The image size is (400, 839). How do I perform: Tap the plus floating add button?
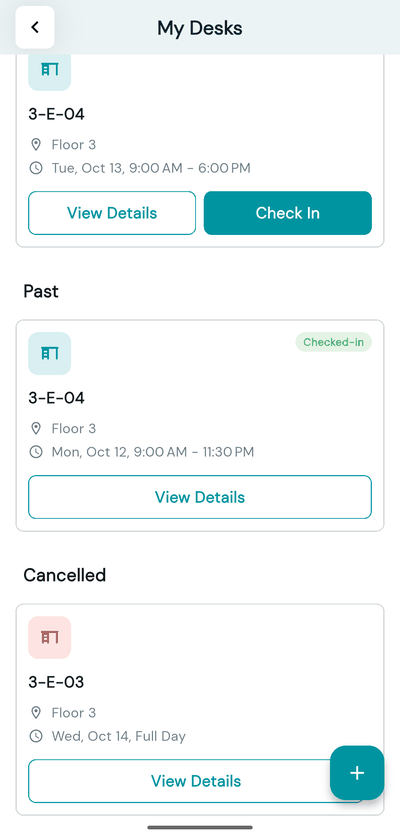(357, 773)
